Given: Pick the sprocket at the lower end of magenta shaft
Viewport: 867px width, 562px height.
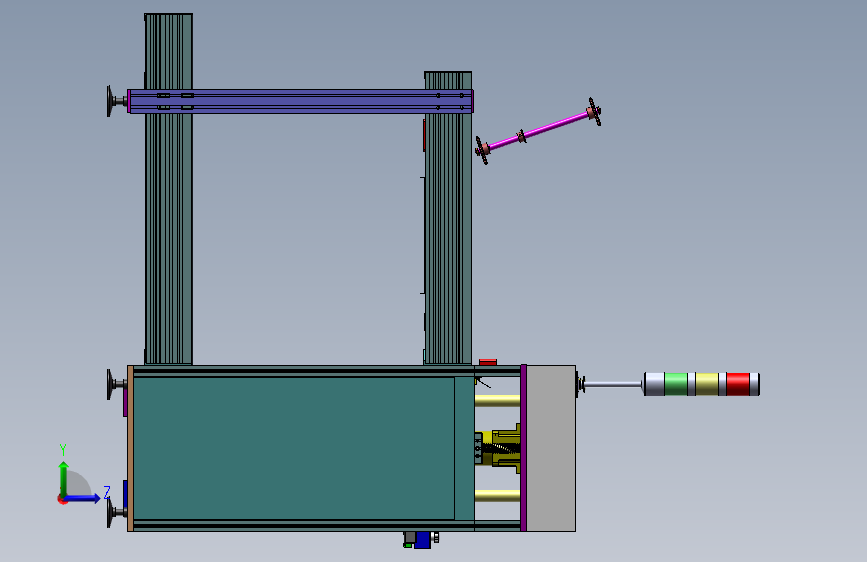Looking at the screenshot, I should click(482, 150).
